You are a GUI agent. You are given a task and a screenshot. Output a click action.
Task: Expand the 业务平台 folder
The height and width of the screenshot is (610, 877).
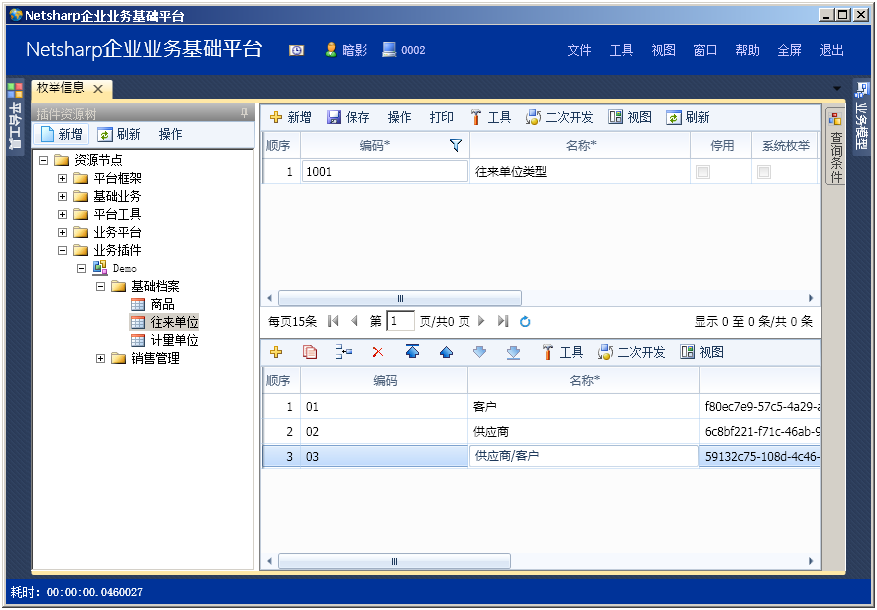[62, 232]
